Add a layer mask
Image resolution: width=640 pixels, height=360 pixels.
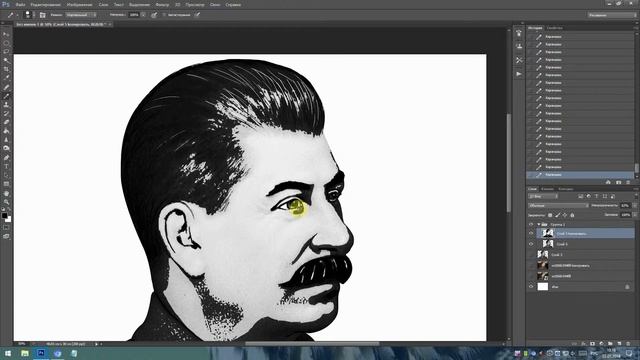point(592,344)
